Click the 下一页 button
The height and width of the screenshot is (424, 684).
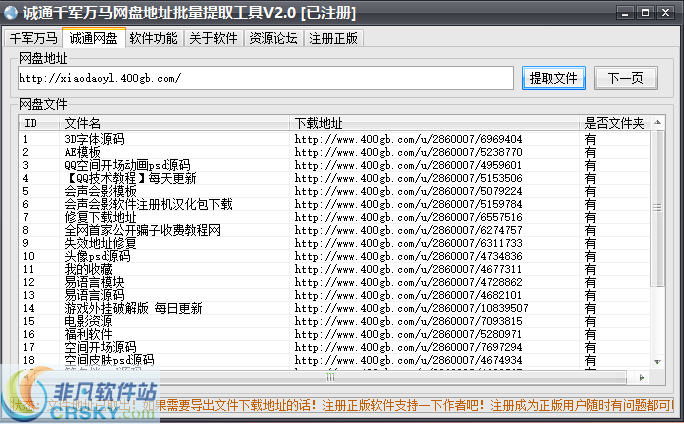(626, 79)
